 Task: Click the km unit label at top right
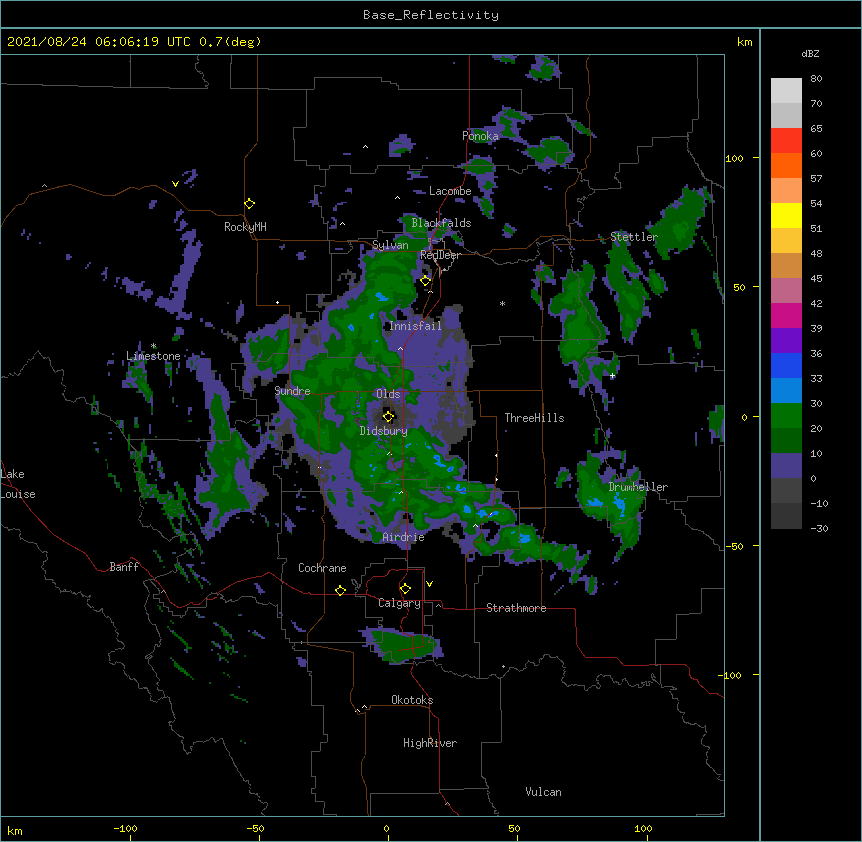745,42
